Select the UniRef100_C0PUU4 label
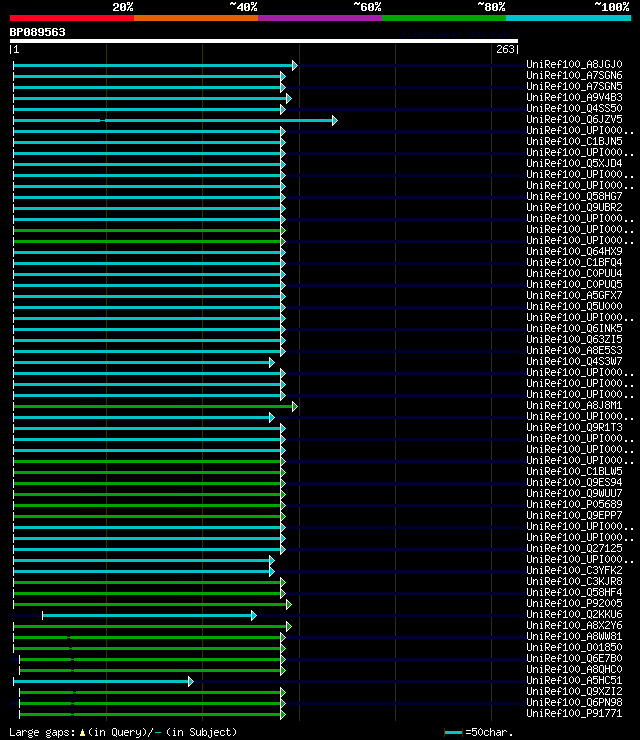 tap(574, 273)
